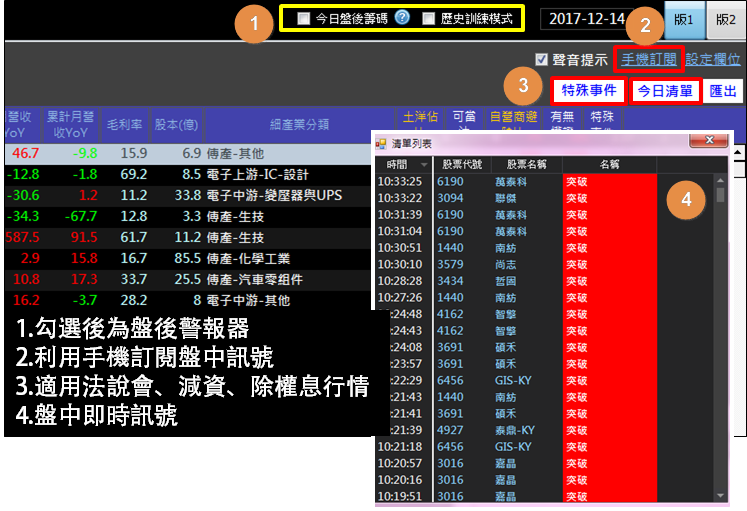Click the 匯出 export button
Viewport: 747px width, 511px height.
(x=723, y=91)
